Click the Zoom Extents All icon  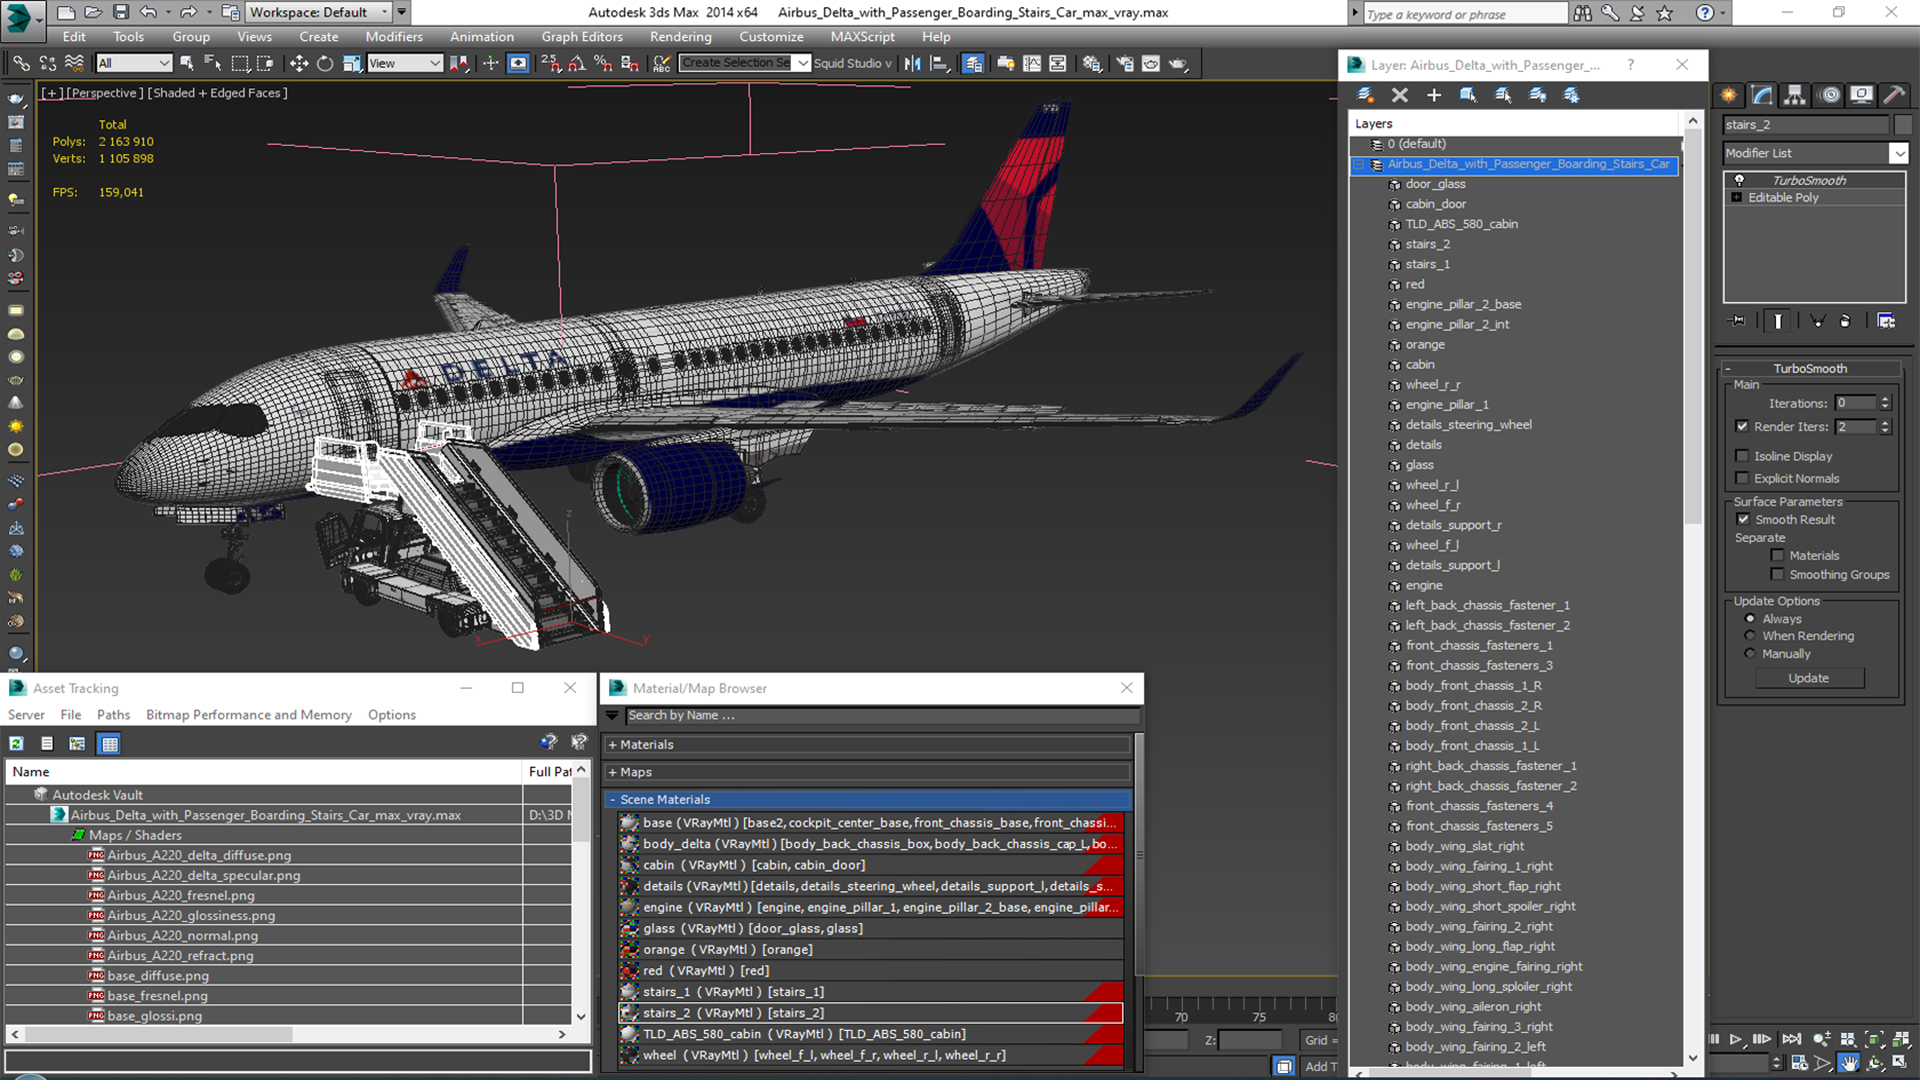(x=1901, y=1040)
